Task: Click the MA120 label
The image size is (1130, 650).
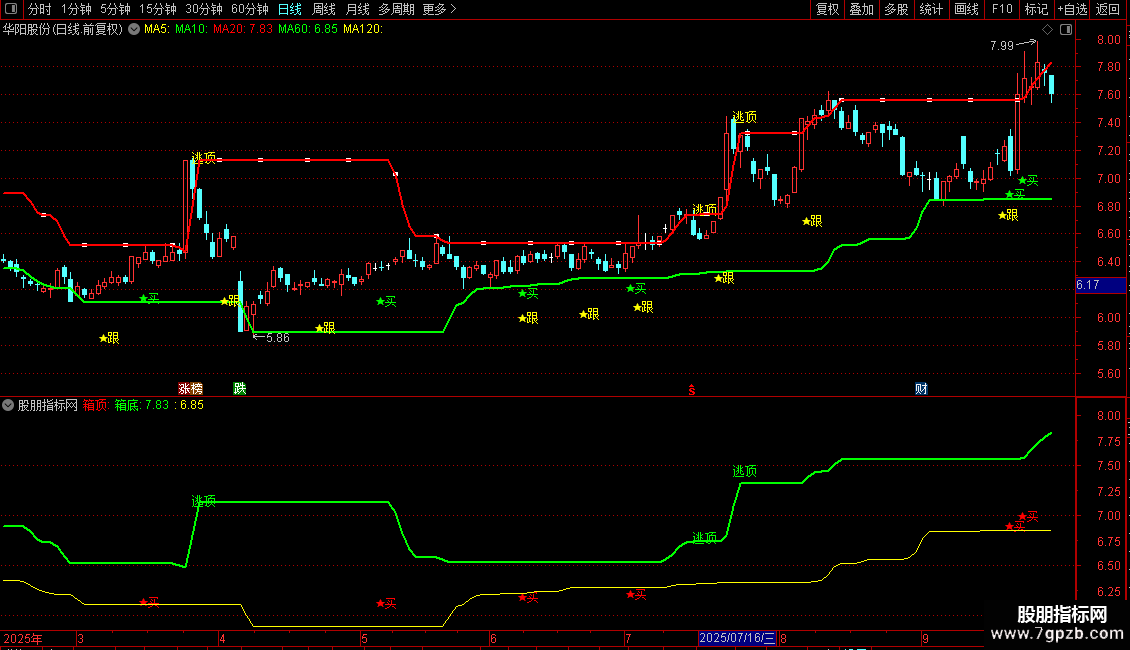Action: click(x=363, y=30)
